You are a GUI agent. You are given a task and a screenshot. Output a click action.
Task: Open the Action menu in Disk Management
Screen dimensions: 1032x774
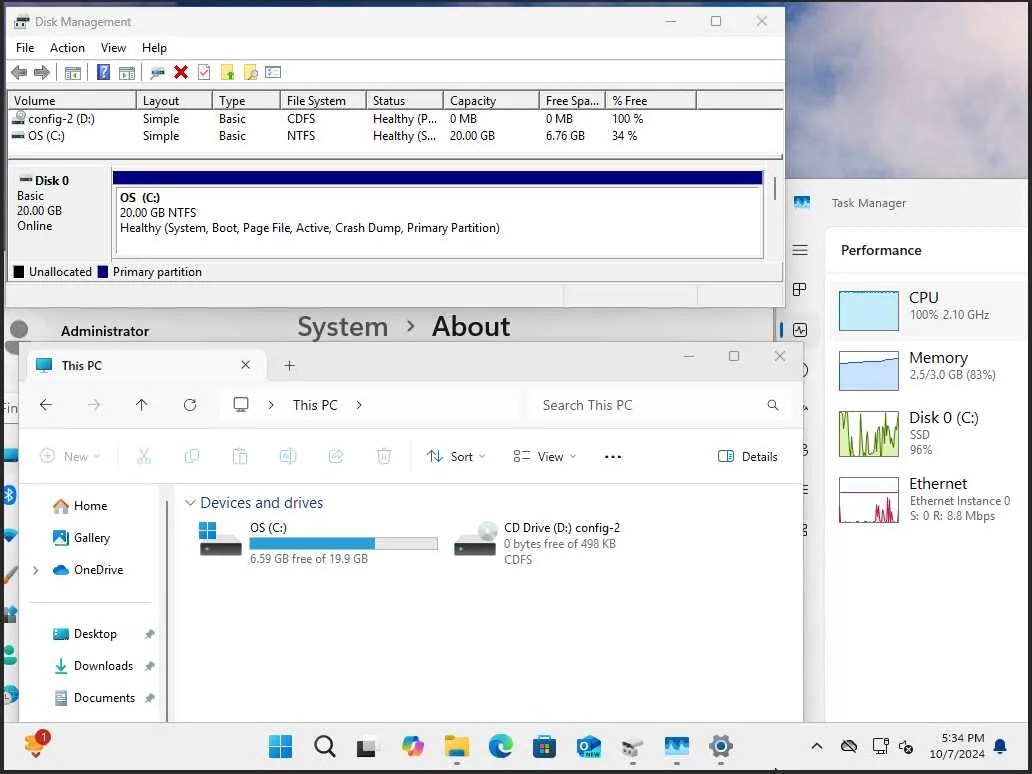point(66,47)
